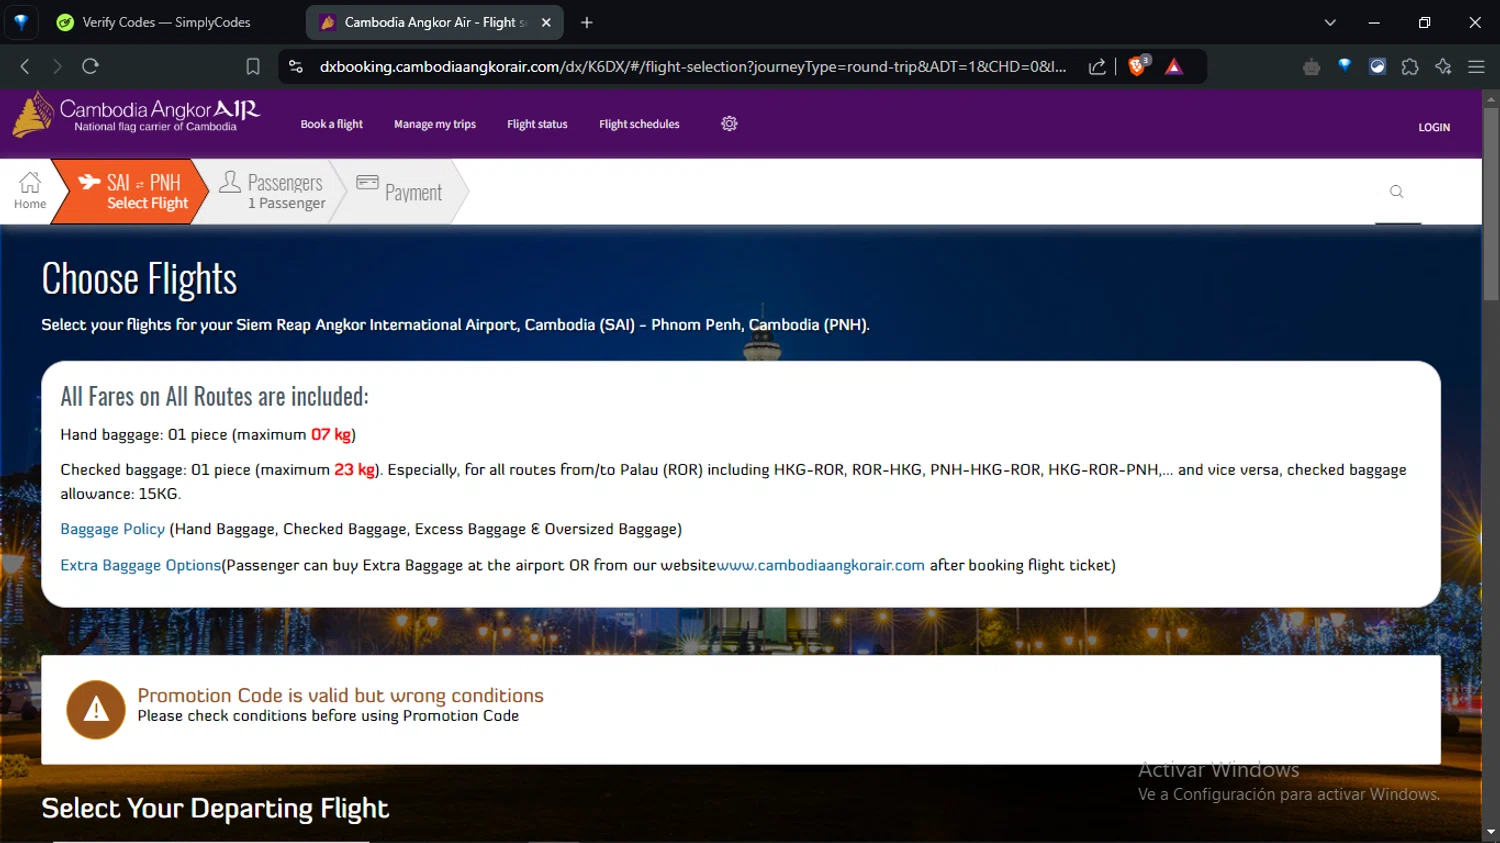Go back with the browser back arrow
This screenshot has height=843, width=1500.
click(x=25, y=66)
